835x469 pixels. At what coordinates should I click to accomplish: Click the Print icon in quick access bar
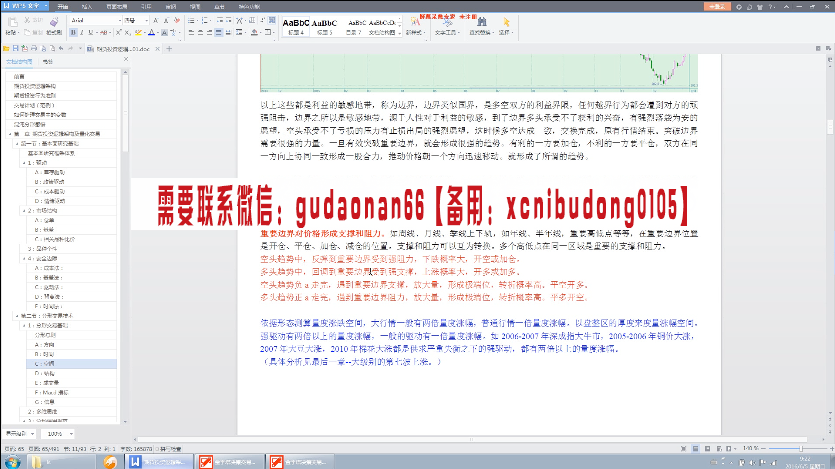pyautogui.click(x=34, y=48)
